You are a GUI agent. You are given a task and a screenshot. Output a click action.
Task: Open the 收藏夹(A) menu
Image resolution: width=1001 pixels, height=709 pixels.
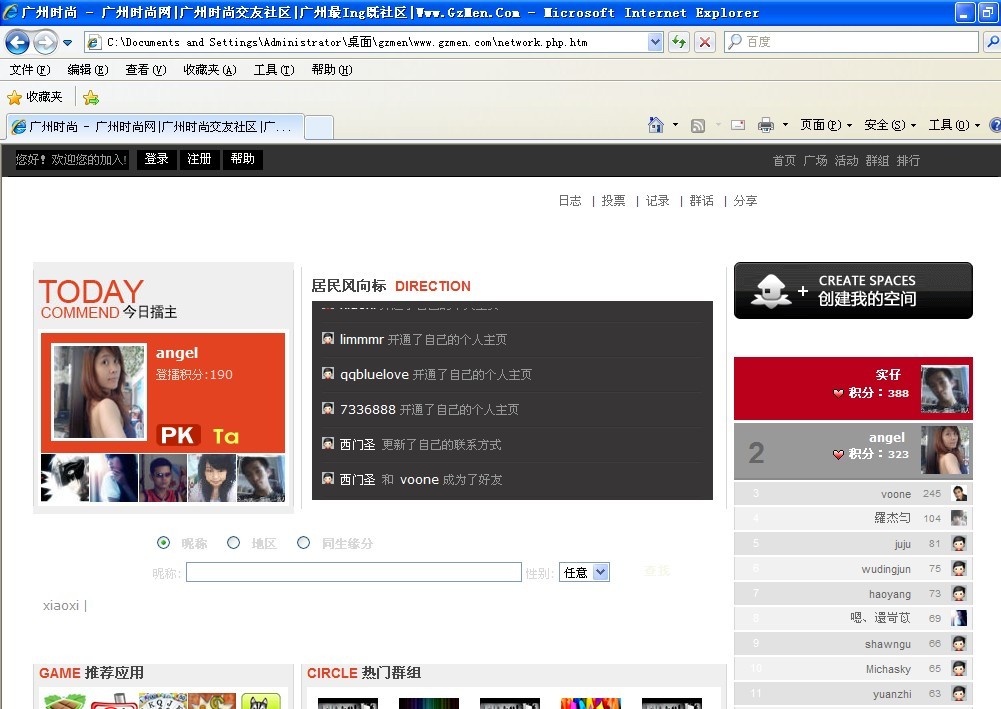pyautogui.click(x=209, y=70)
